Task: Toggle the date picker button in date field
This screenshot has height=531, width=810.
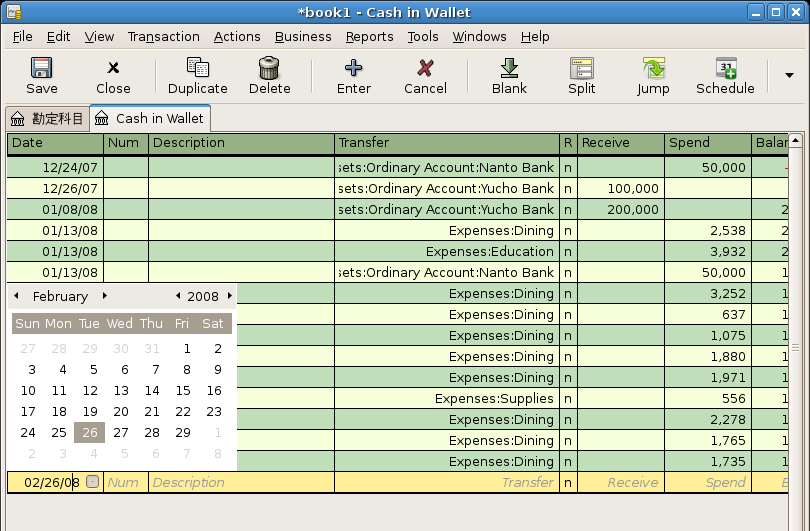Action: (93, 482)
